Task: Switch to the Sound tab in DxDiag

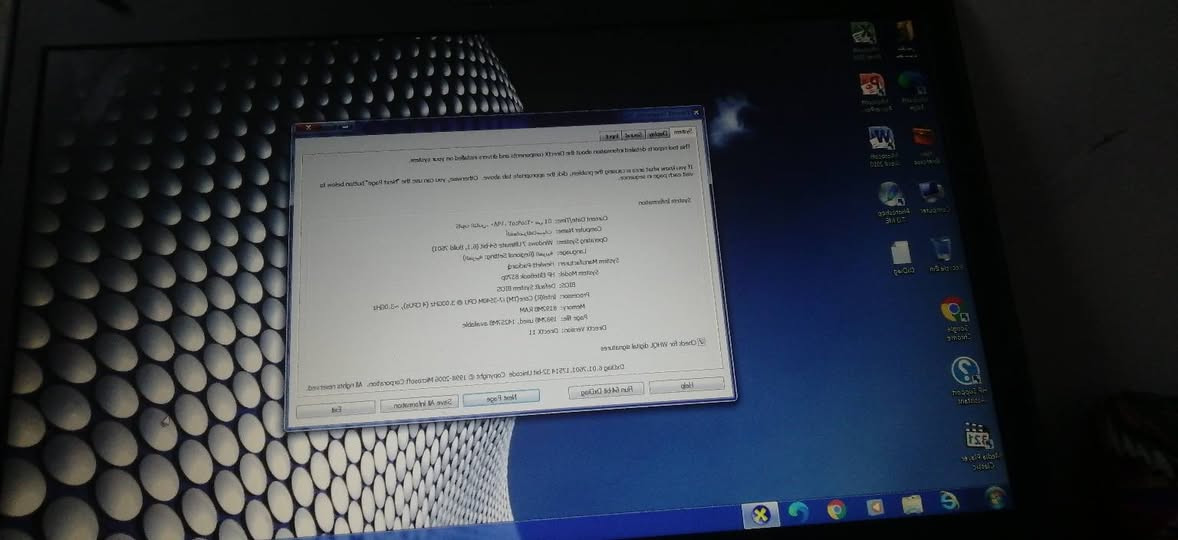Action: pyautogui.click(x=633, y=134)
